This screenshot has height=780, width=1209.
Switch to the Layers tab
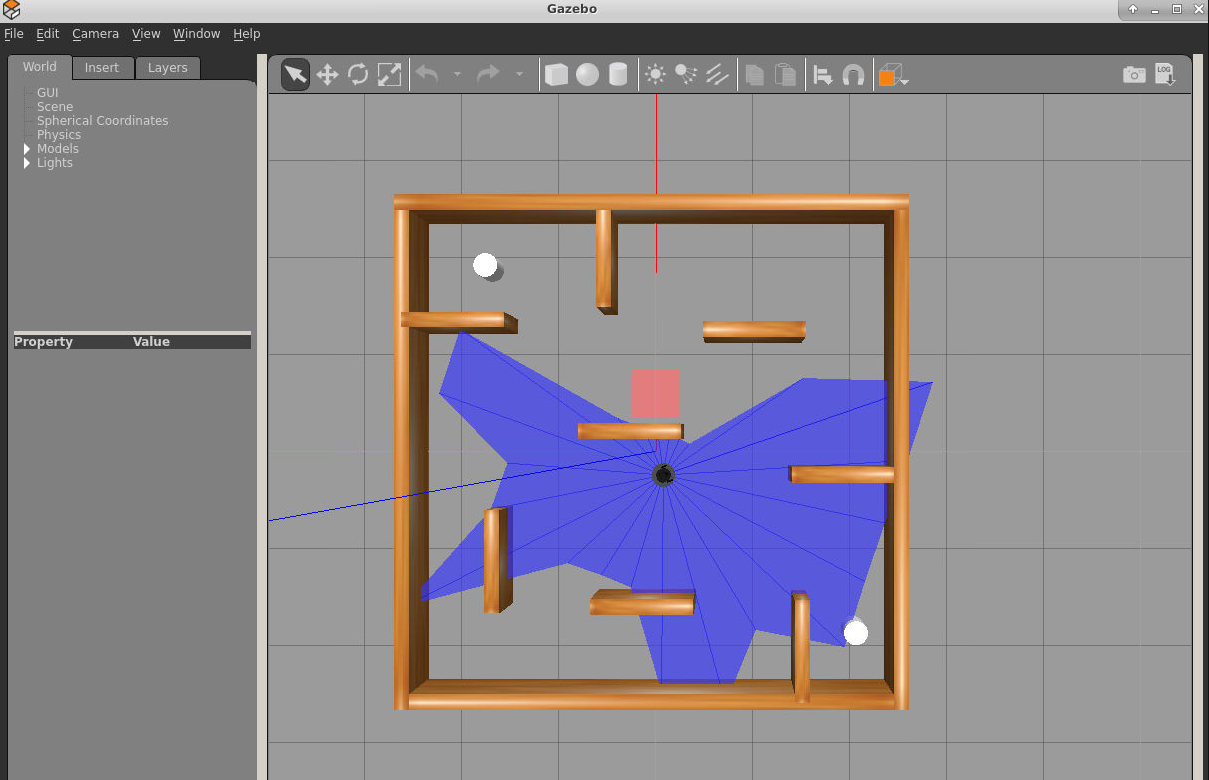point(167,68)
